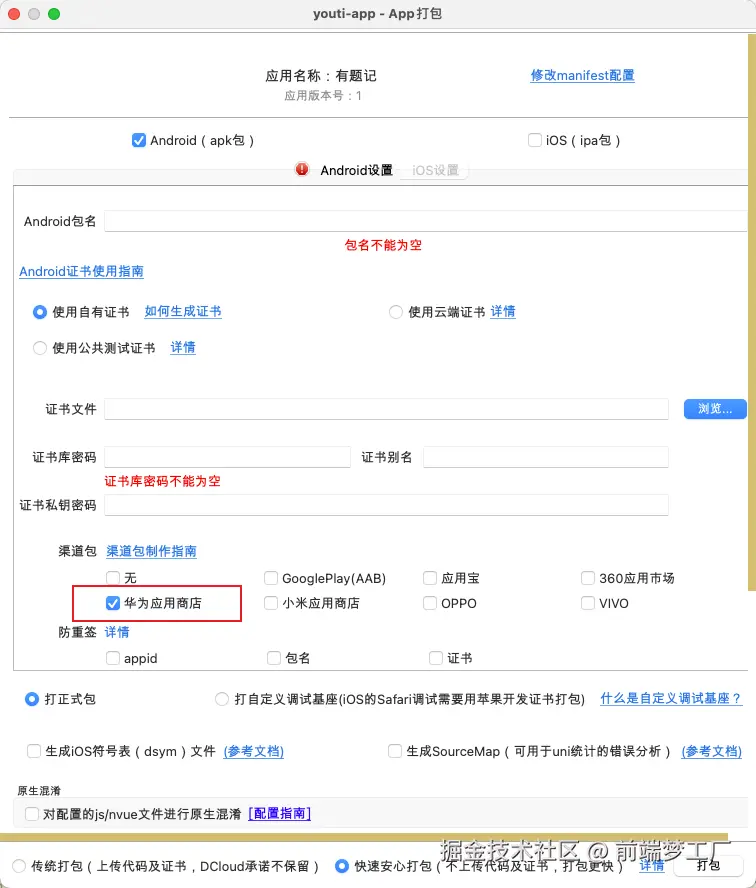756x888 pixels.
Task: Choose the 传统打包 radio button
Action: coord(19,866)
